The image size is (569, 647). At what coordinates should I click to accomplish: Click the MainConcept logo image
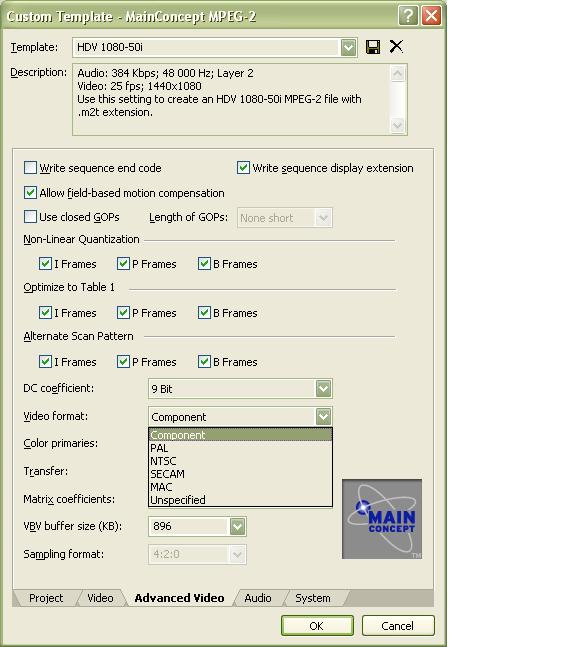382,519
